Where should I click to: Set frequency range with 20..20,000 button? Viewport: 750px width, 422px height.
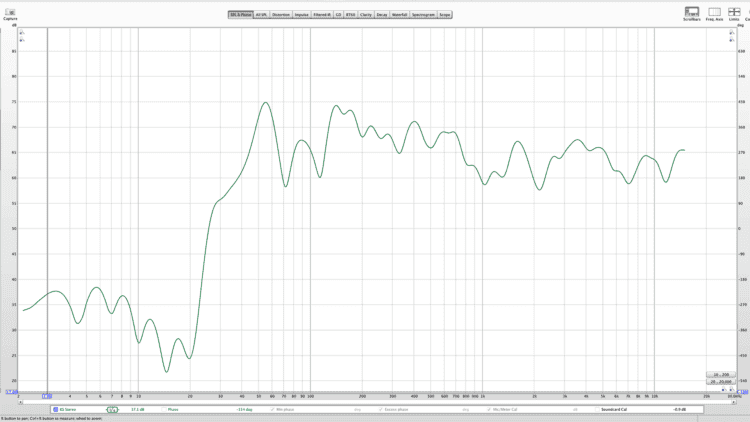[721, 382]
